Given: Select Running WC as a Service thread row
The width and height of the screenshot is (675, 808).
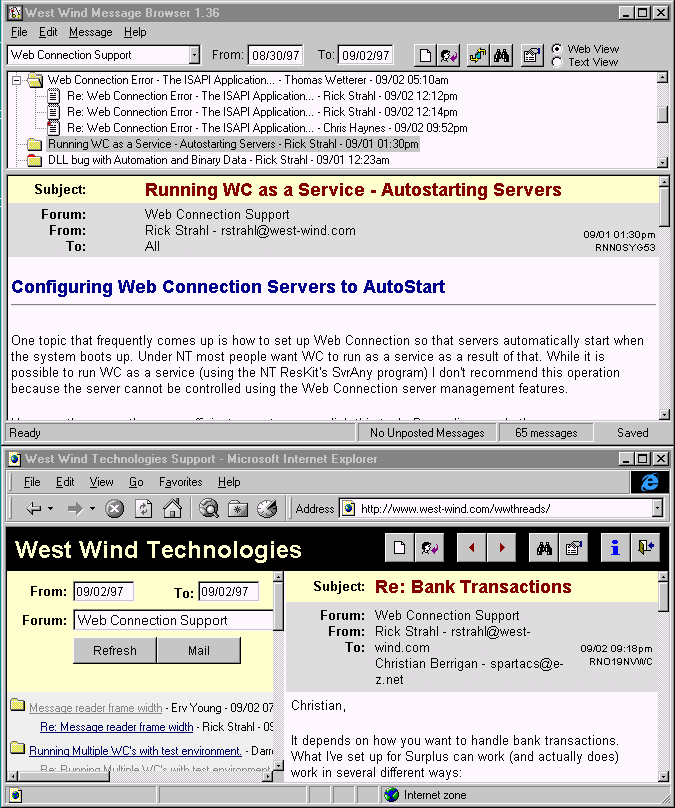Looking at the screenshot, I should coord(233,144).
